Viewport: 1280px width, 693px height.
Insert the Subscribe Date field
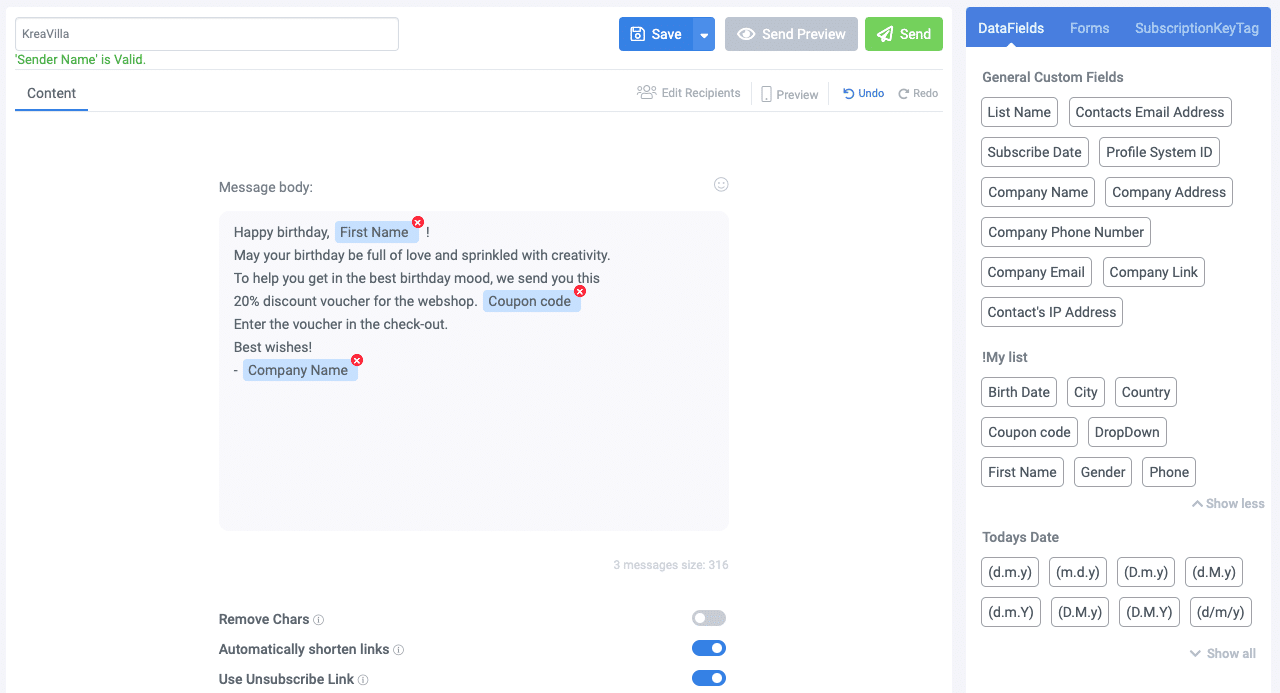click(1035, 152)
